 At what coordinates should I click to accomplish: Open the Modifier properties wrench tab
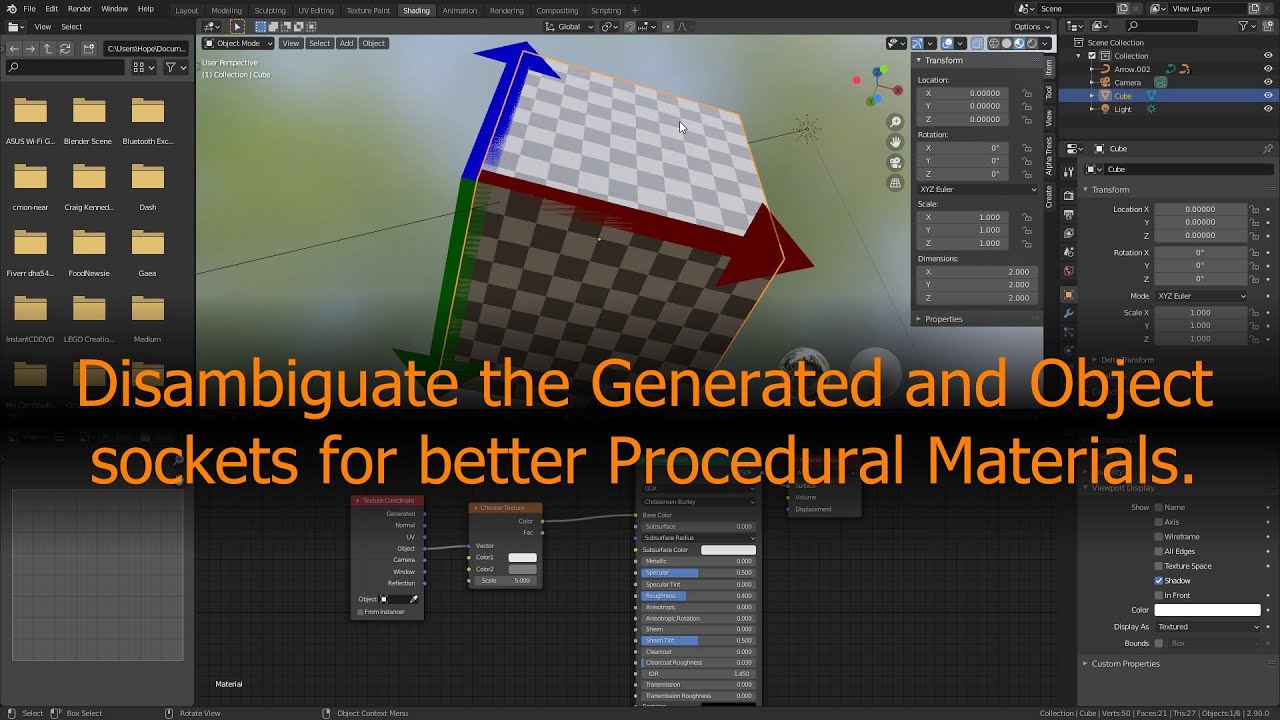[1068, 314]
